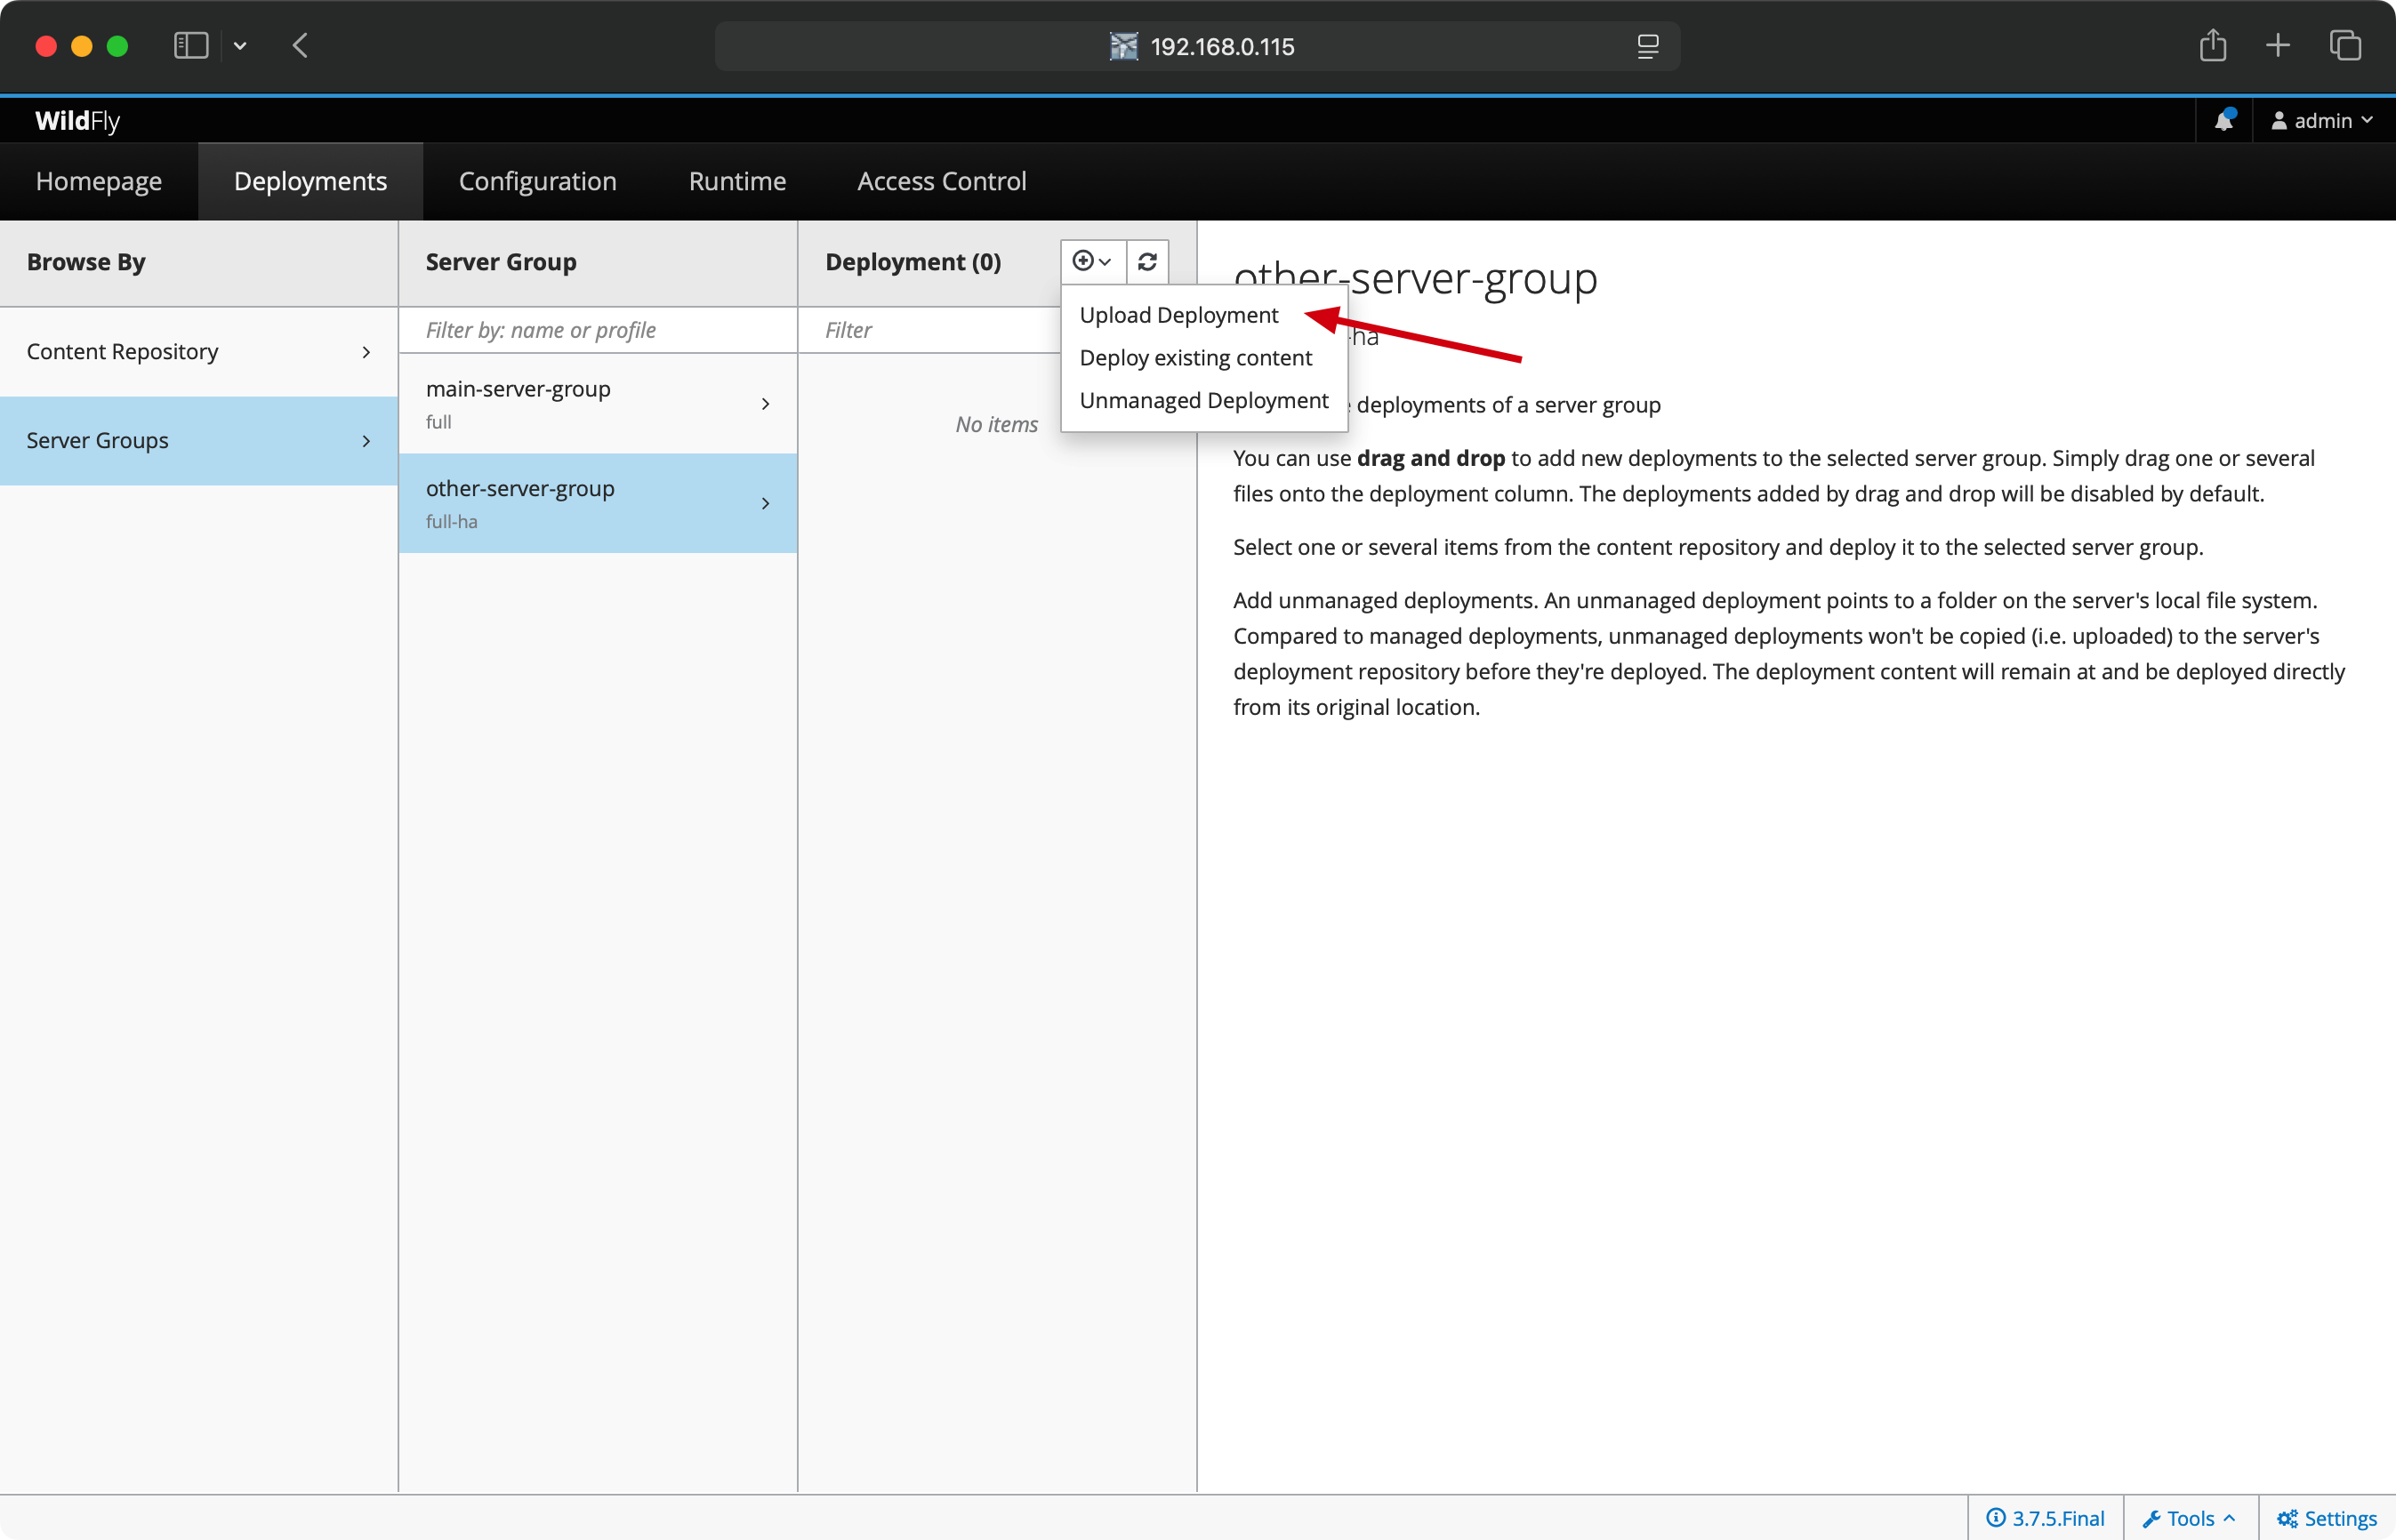Show the tab overview icon
2396x1540 pixels.
[2345, 45]
